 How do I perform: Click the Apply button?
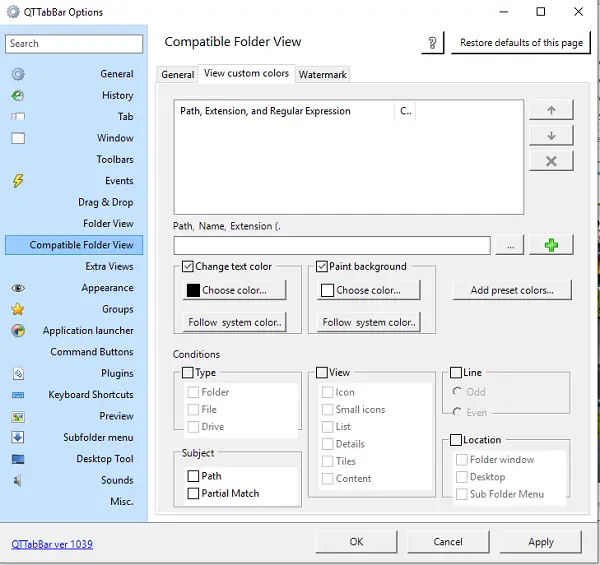[541, 542]
